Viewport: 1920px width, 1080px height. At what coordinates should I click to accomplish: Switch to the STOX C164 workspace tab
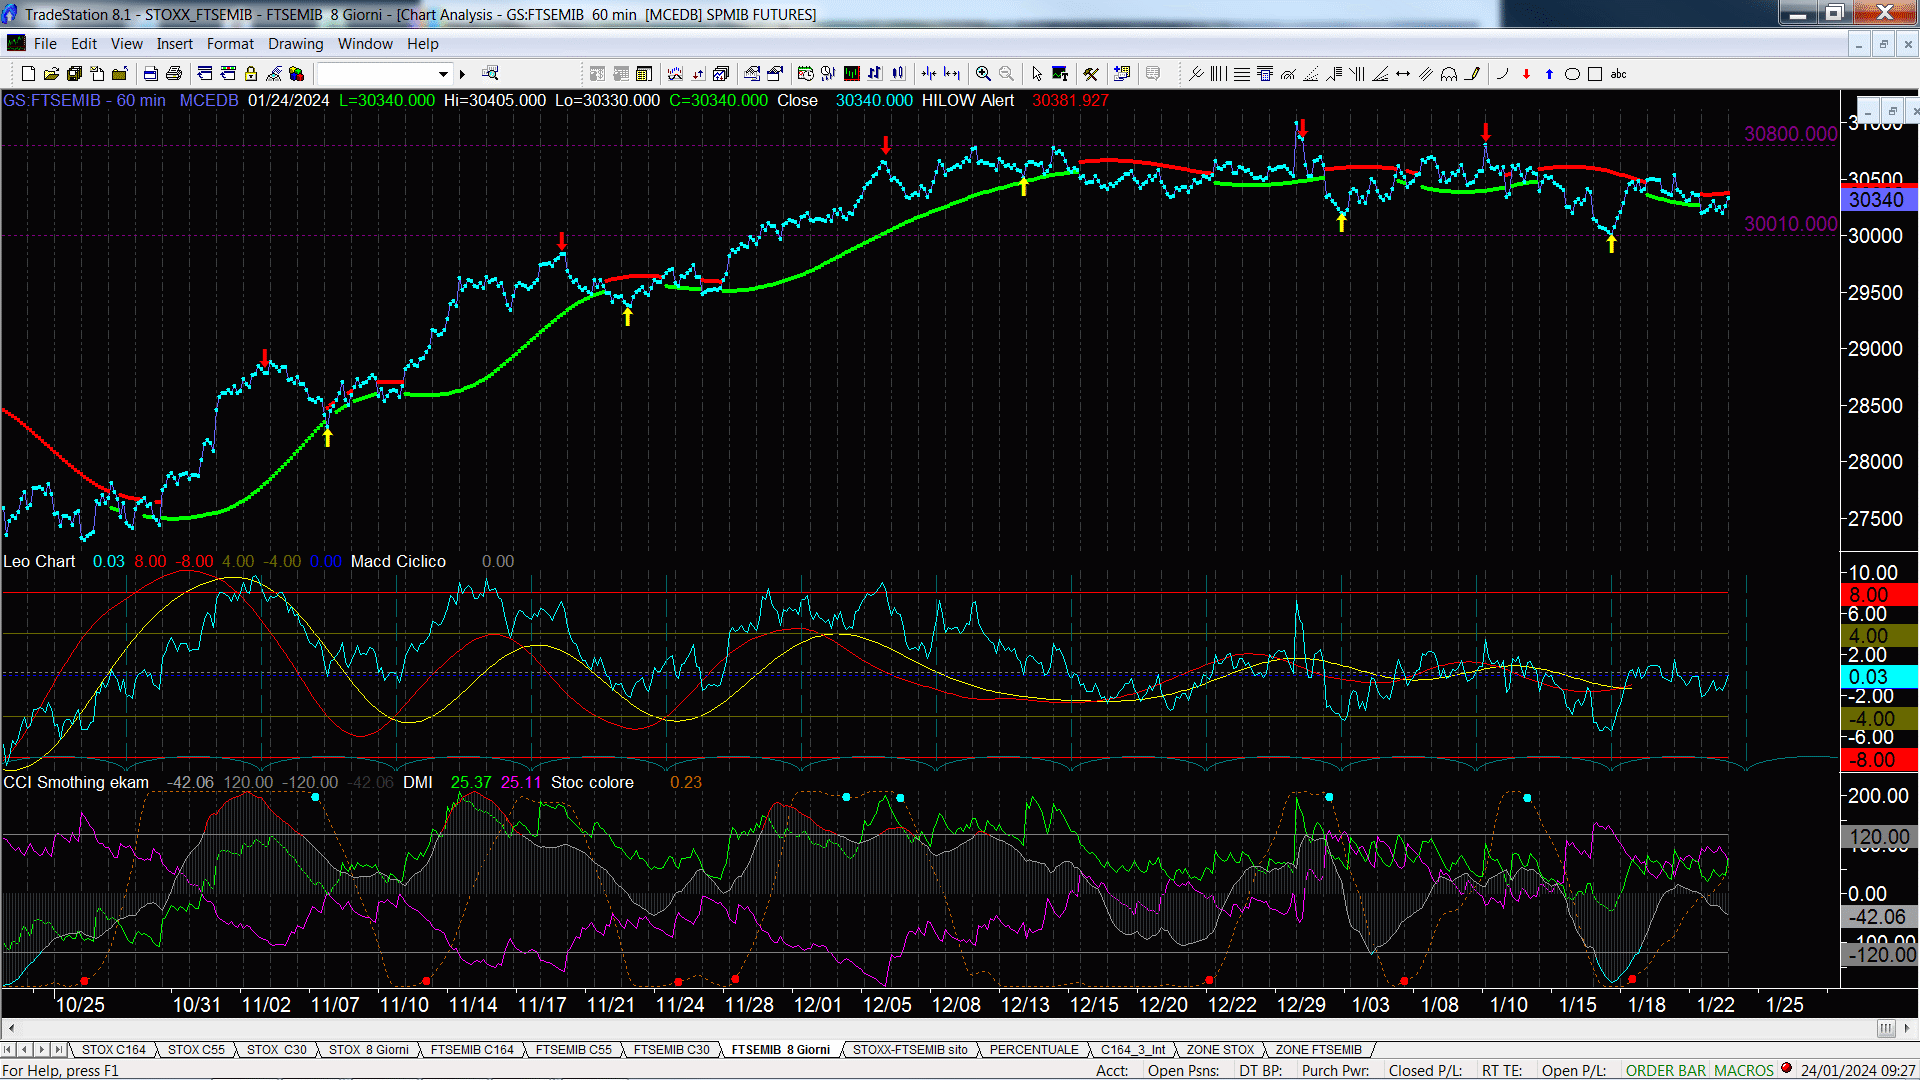pyautogui.click(x=113, y=1050)
